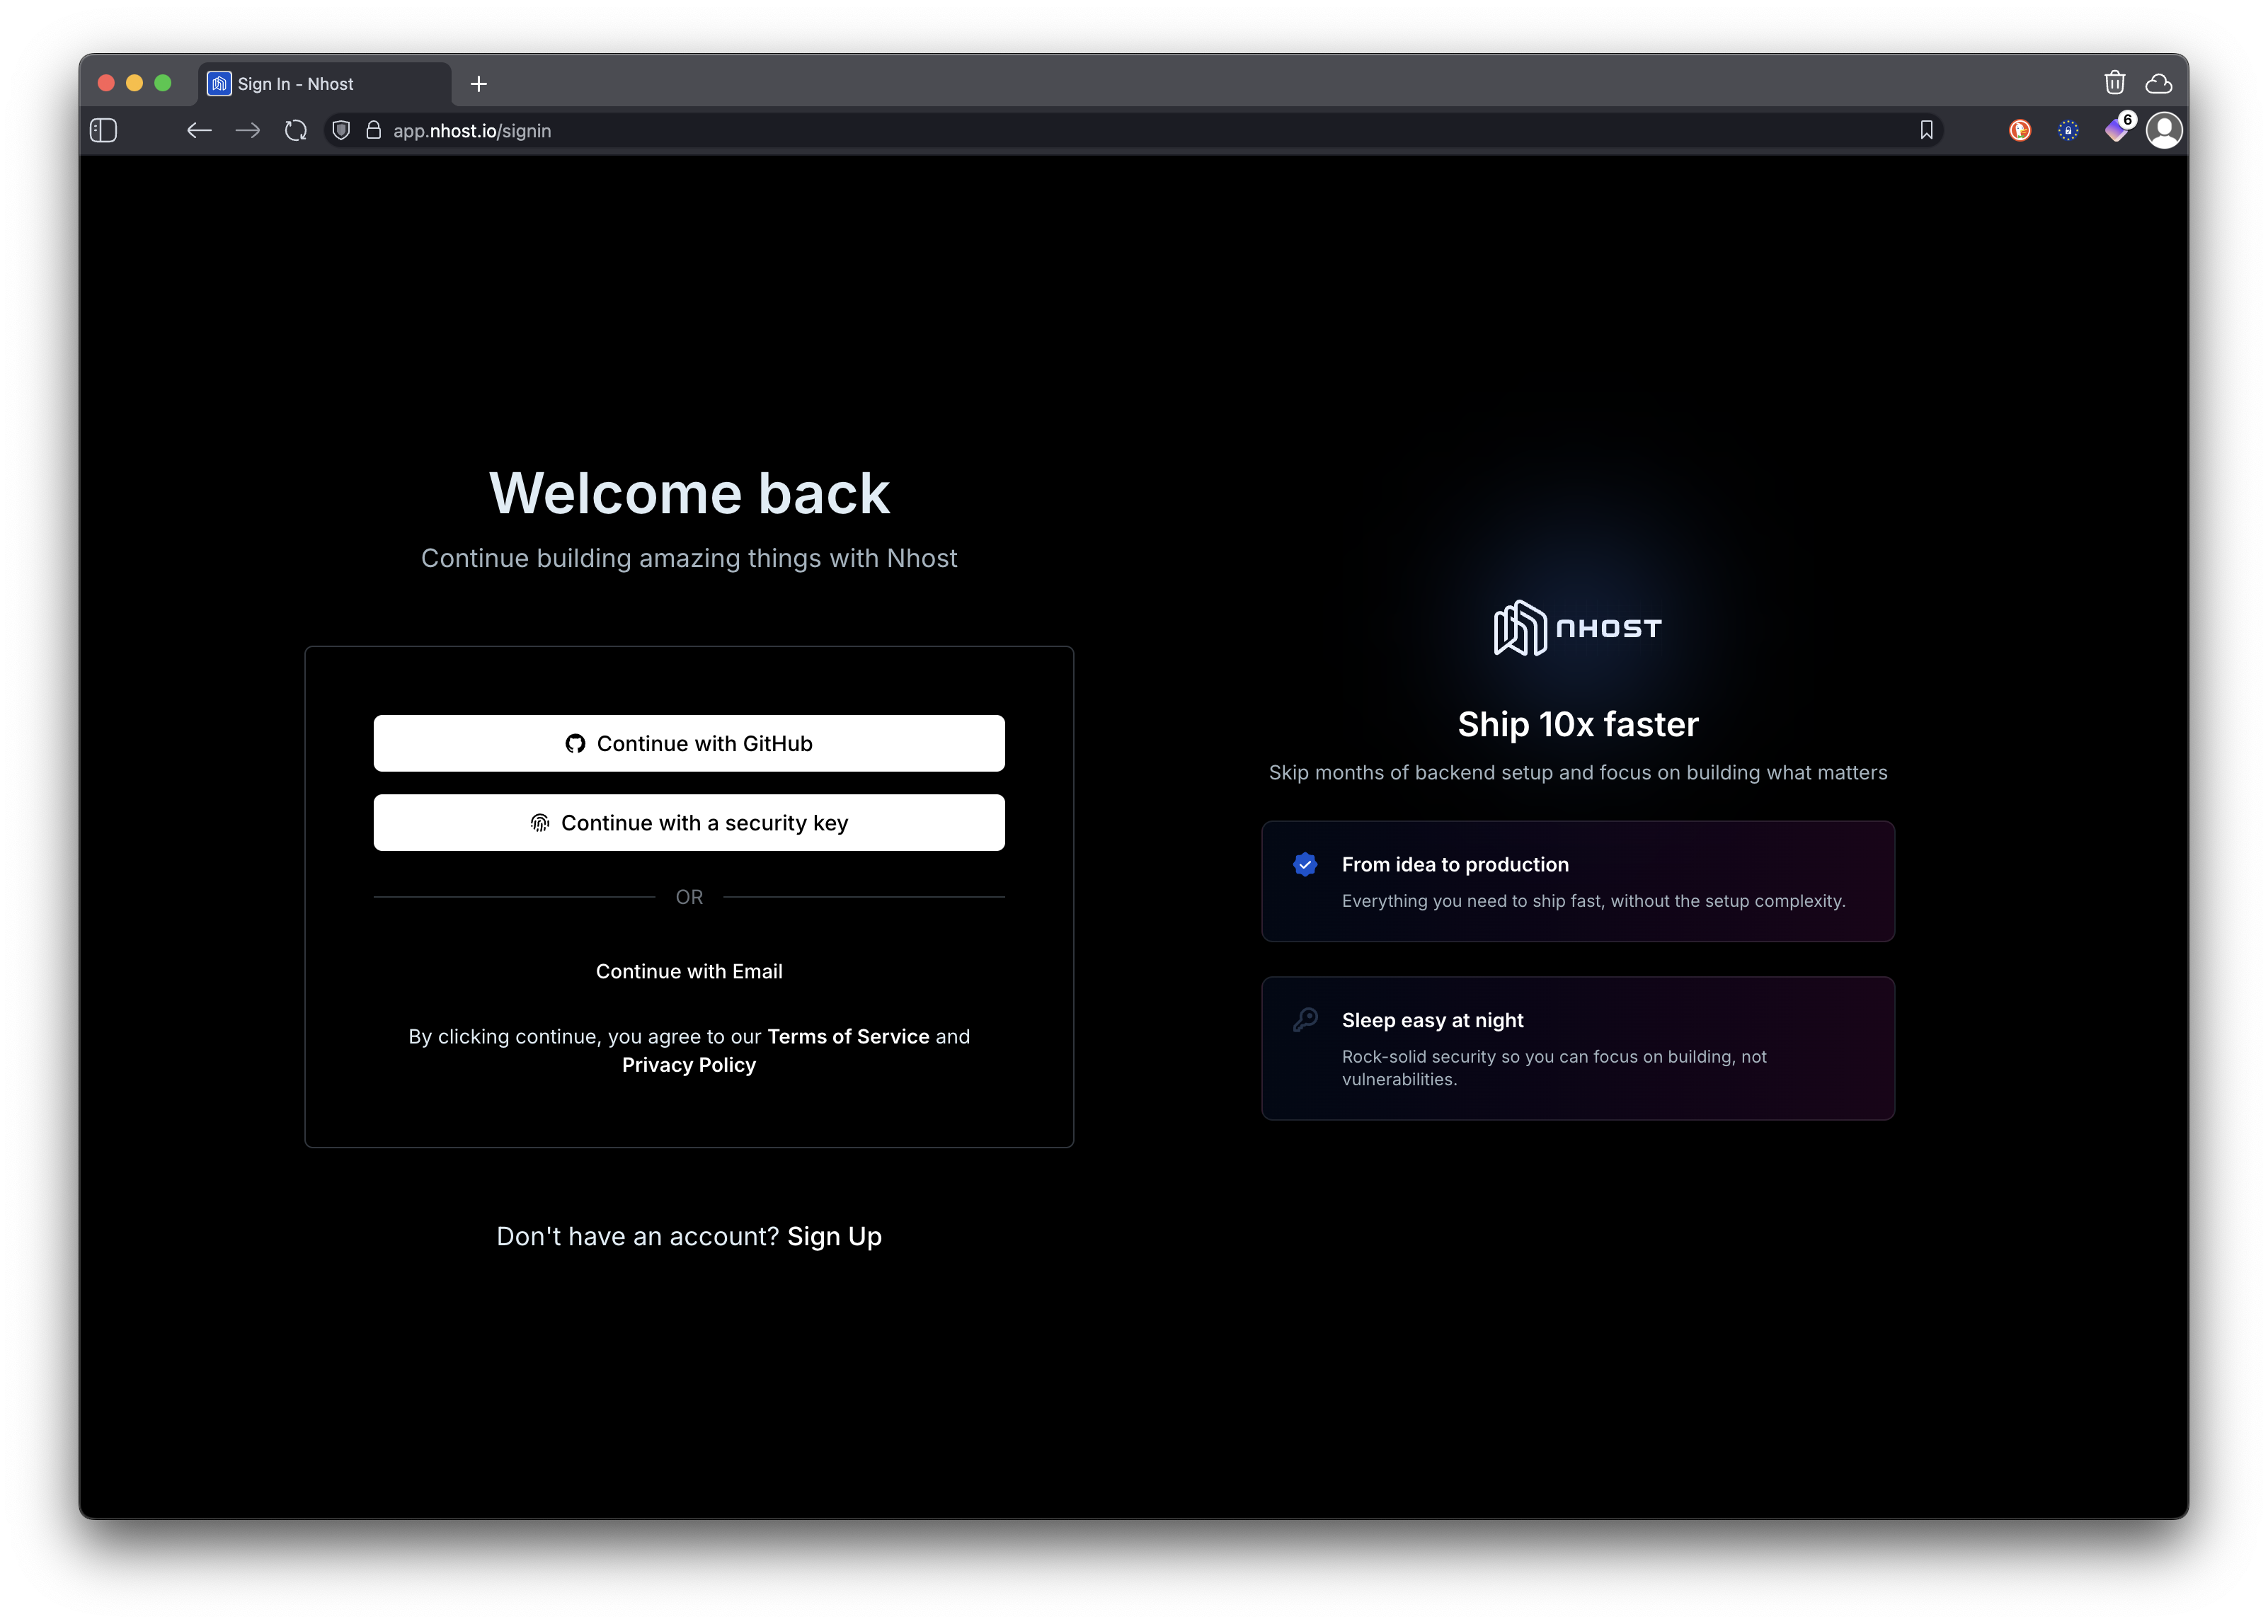
Task: Click the trash can icon in tab bar
Action: (2114, 83)
